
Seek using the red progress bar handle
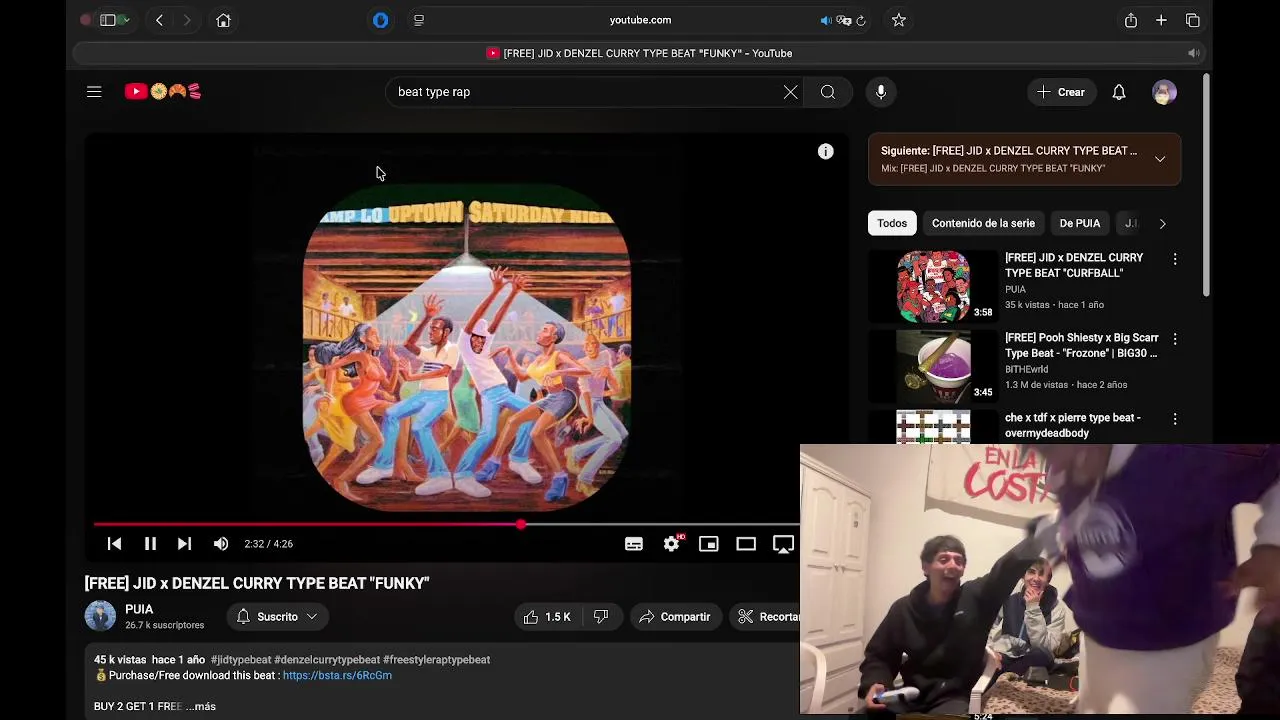[521, 524]
